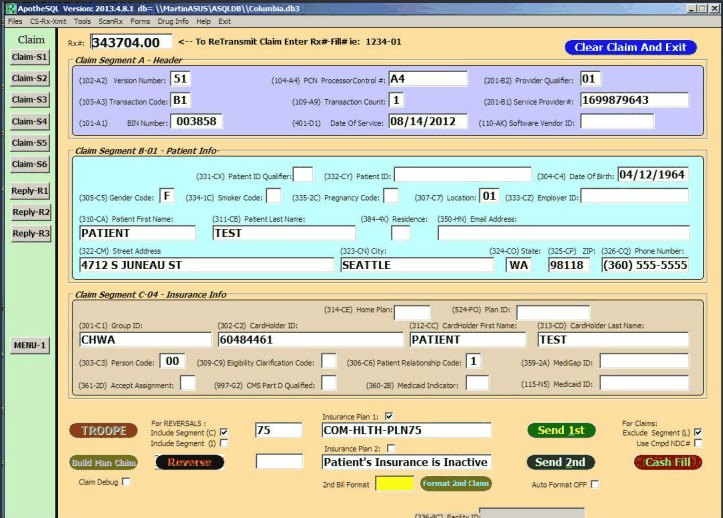This screenshot has height=518, width=723.
Task: Toggle the Auto Format OFF checkbox
Action: click(595, 484)
